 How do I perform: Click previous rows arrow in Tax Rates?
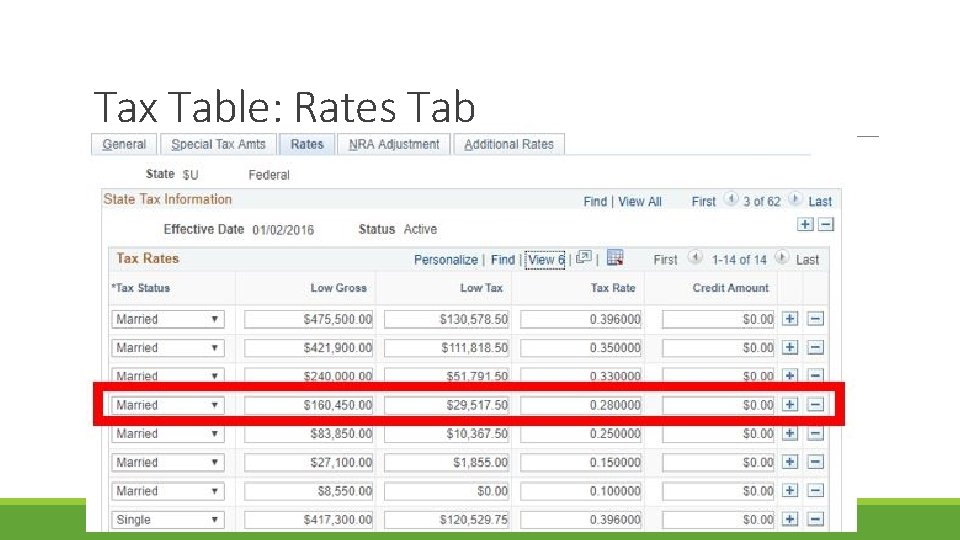[x=694, y=258]
